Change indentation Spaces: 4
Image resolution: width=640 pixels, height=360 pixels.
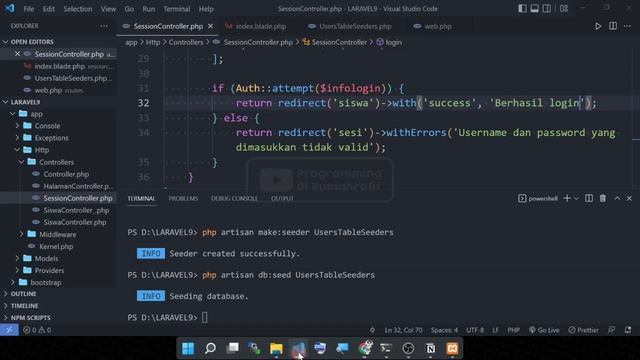pos(444,330)
